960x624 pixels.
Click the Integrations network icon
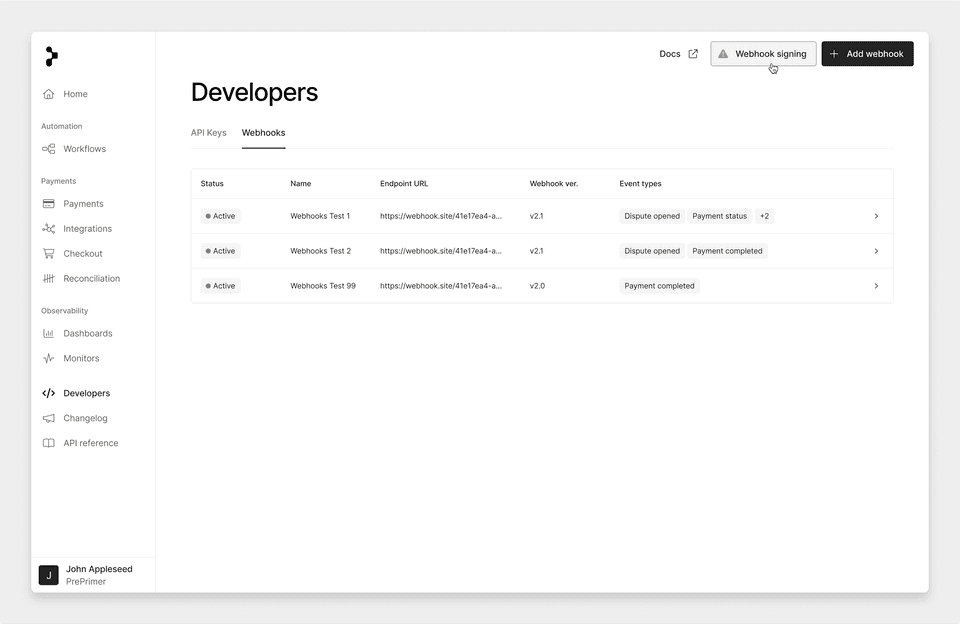pyautogui.click(x=48, y=228)
